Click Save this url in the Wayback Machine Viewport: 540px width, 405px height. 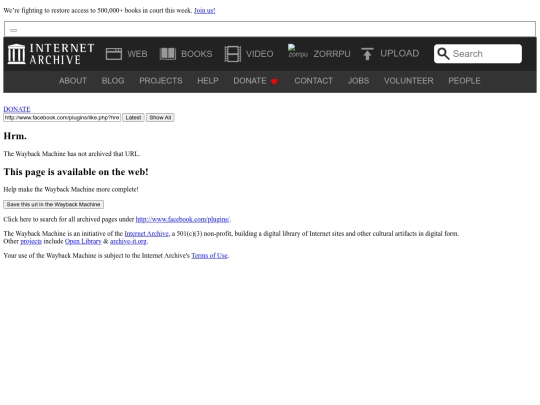click(53, 205)
